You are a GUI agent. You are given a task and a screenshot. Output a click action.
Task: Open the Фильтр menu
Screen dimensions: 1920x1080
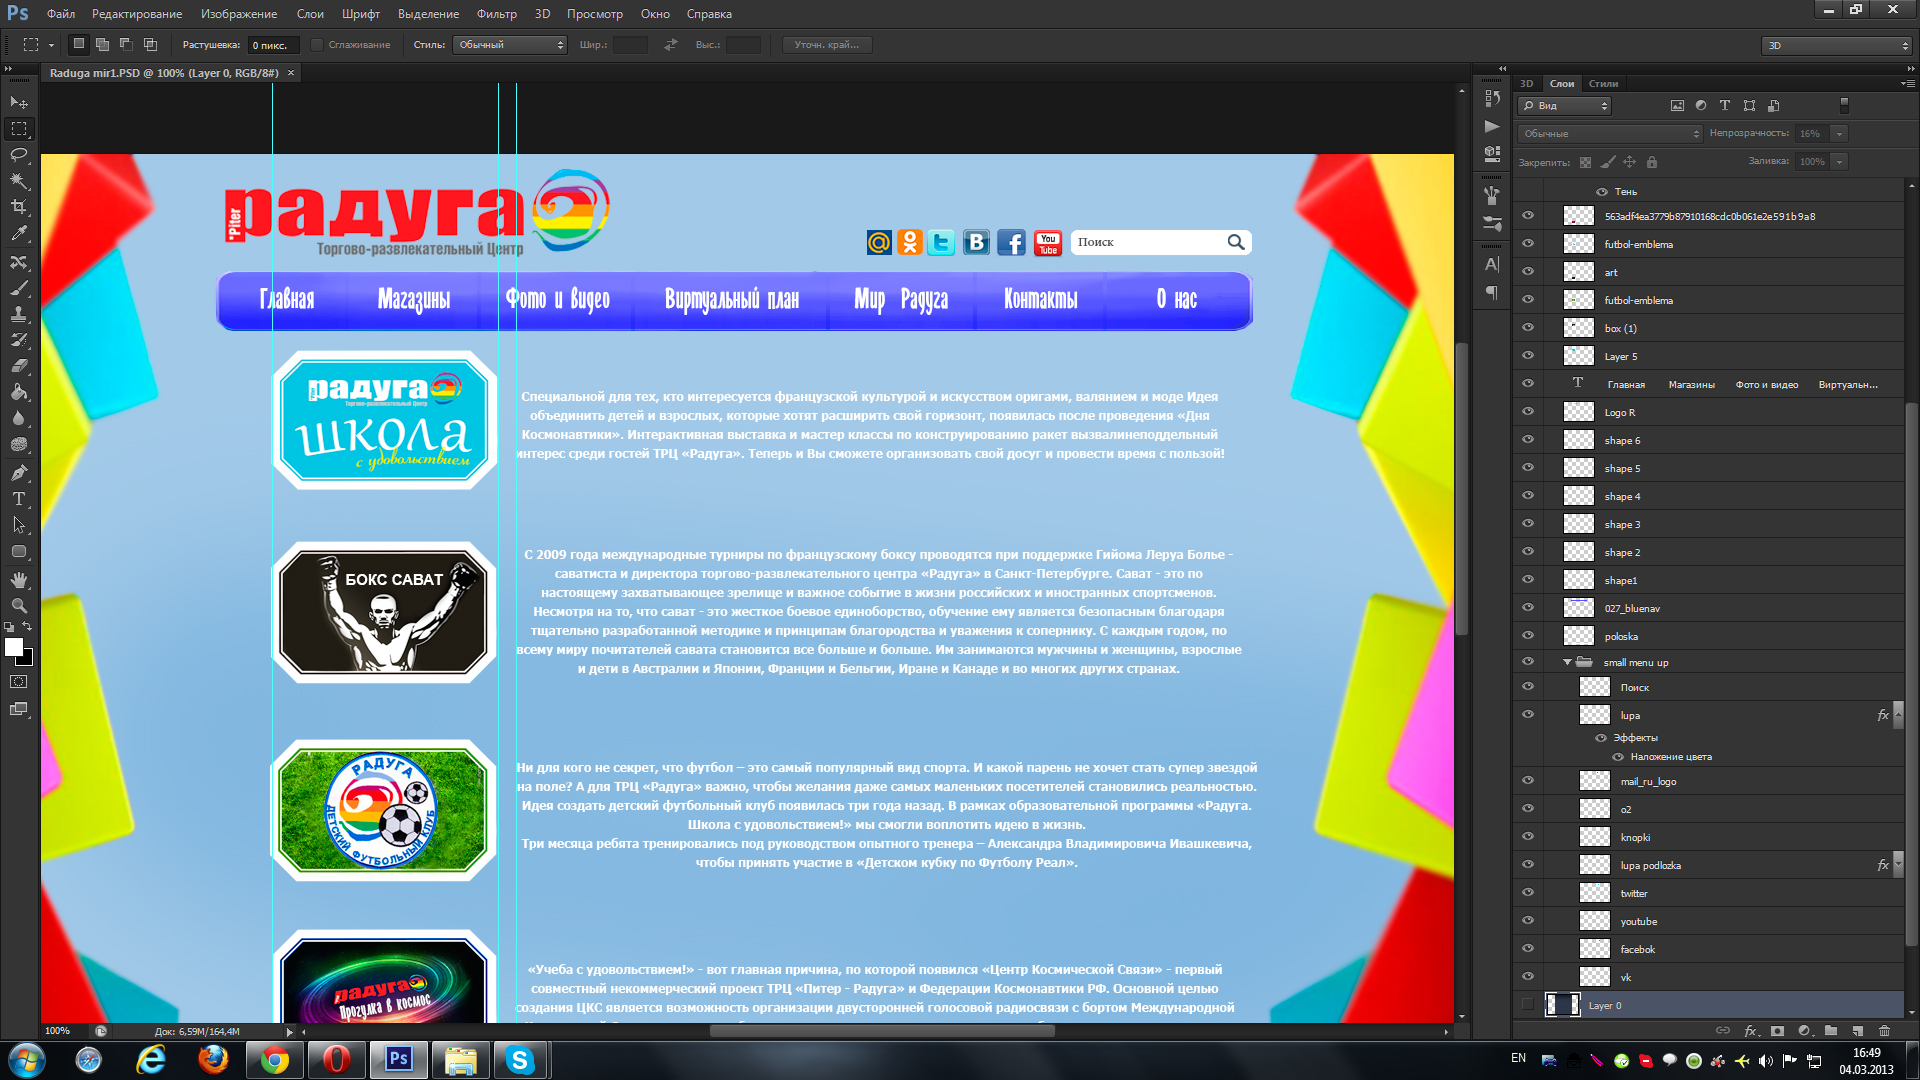click(x=496, y=14)
